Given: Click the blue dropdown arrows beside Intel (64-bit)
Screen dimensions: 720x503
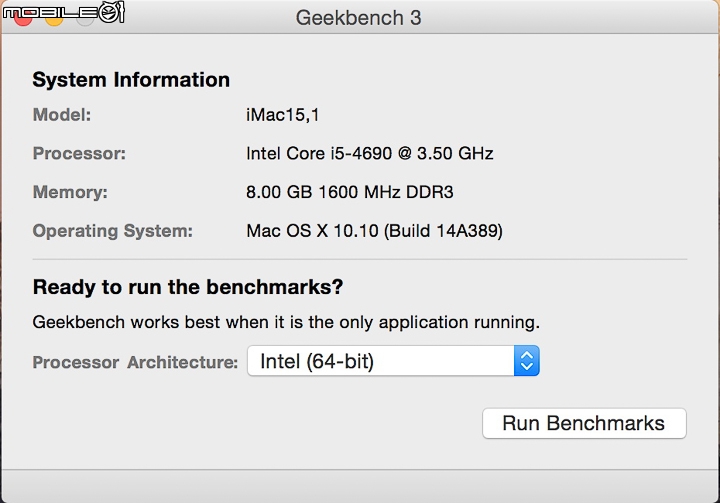Looking at the screenshot, I should 527,361.
